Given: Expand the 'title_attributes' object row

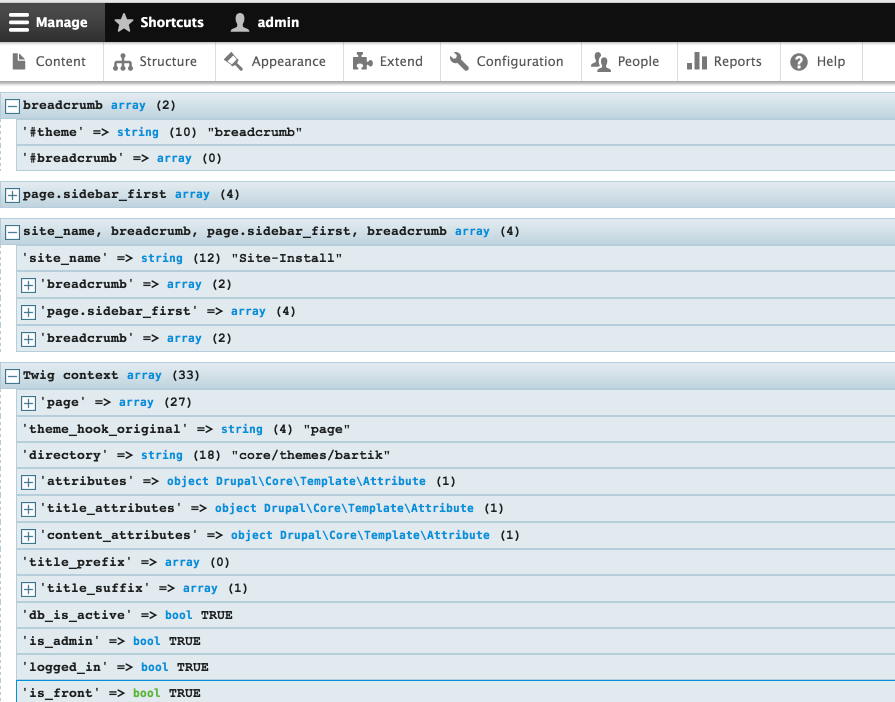Looking at the screenshot, I should 28,509.
